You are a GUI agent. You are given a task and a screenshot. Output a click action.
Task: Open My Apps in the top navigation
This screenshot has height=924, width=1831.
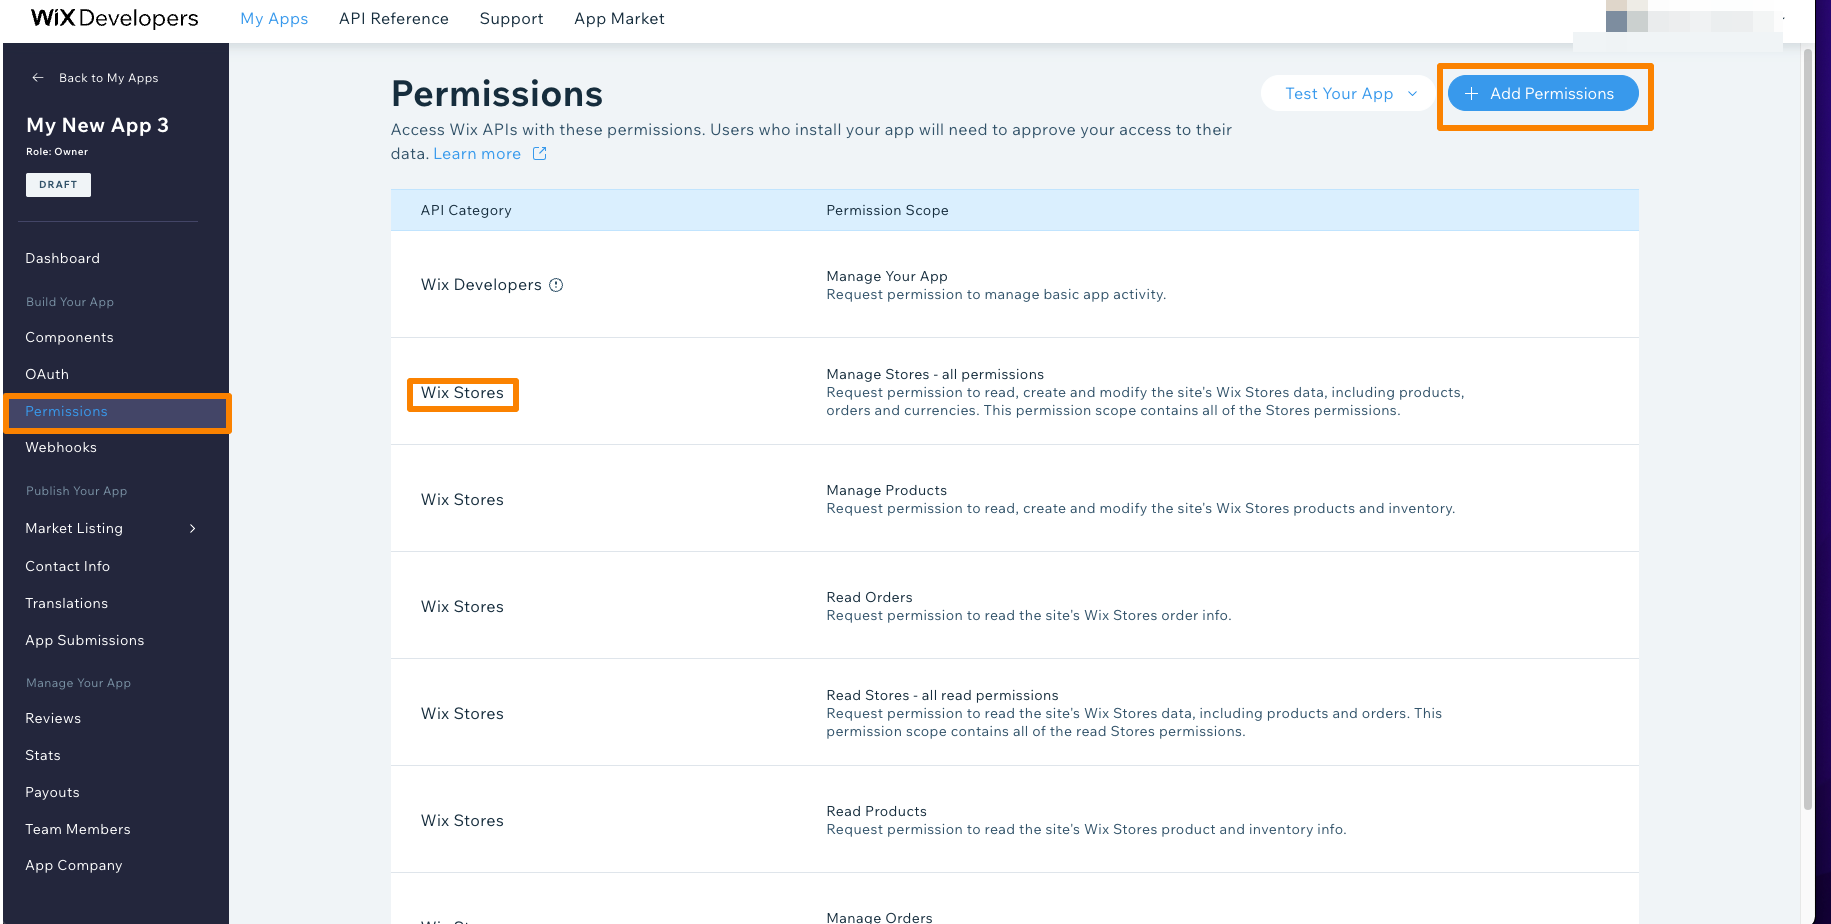[x=274, y=19]
